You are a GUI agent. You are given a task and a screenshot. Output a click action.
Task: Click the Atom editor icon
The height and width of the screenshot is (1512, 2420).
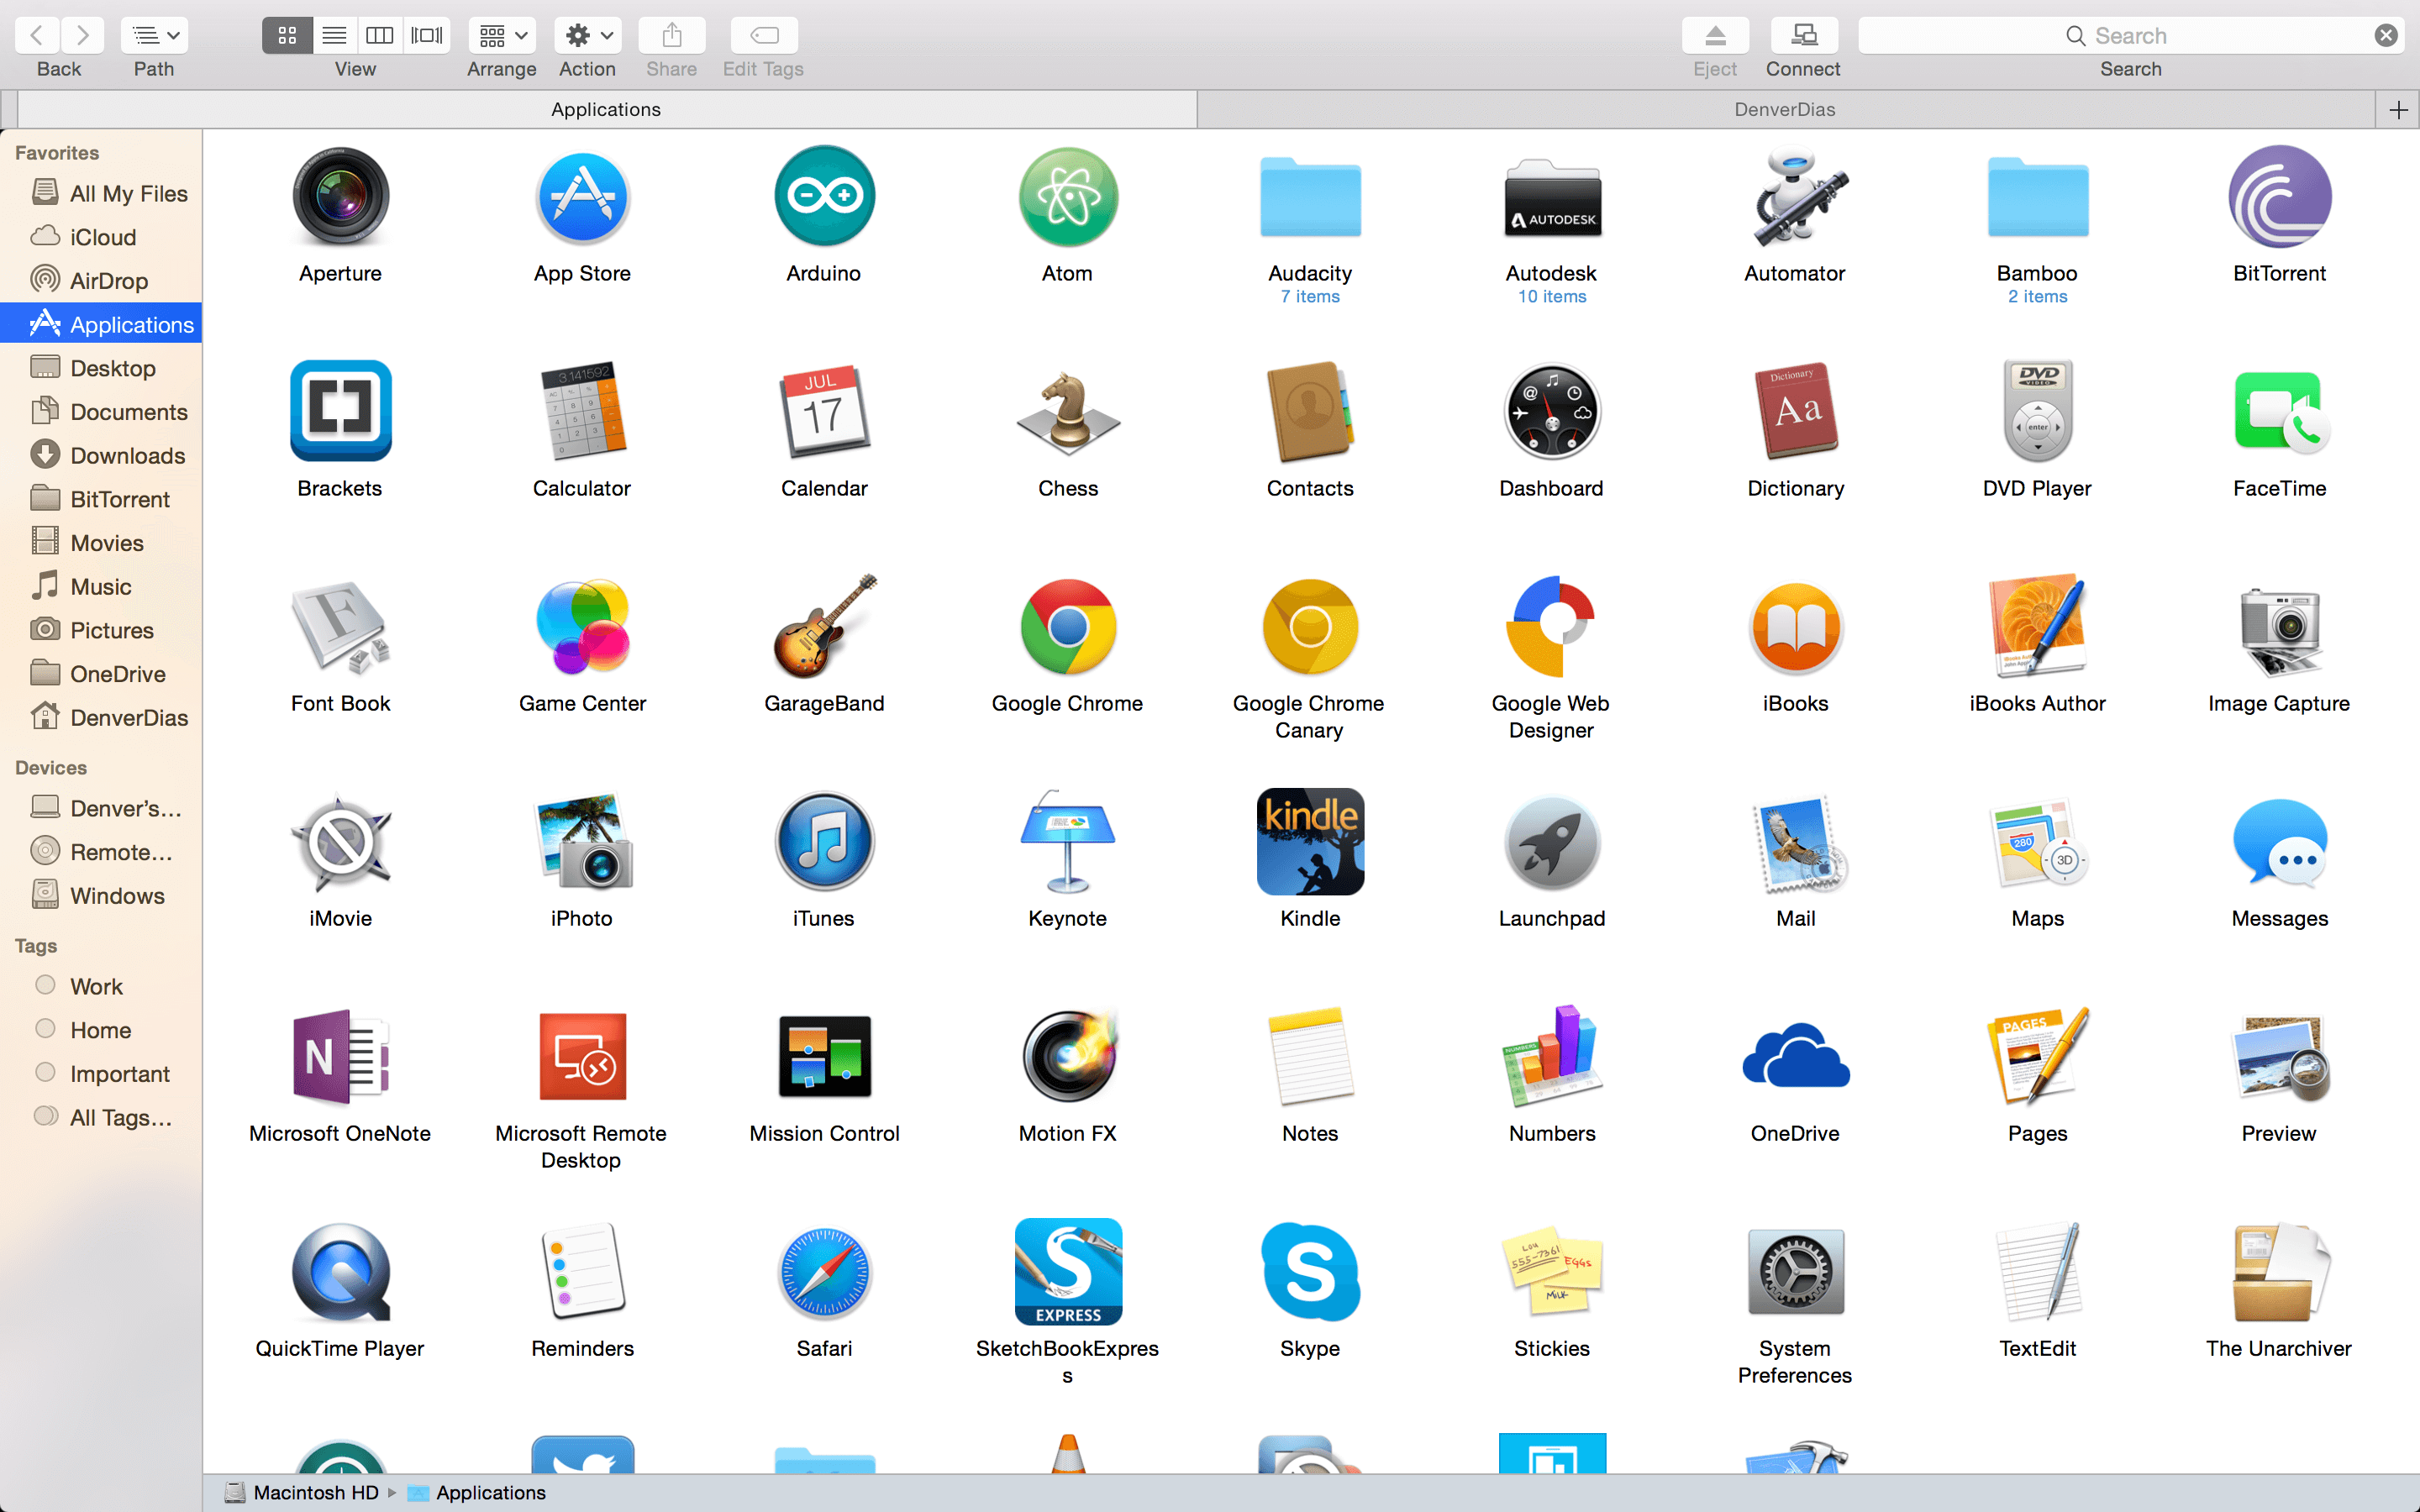[x=1067, y=197]
